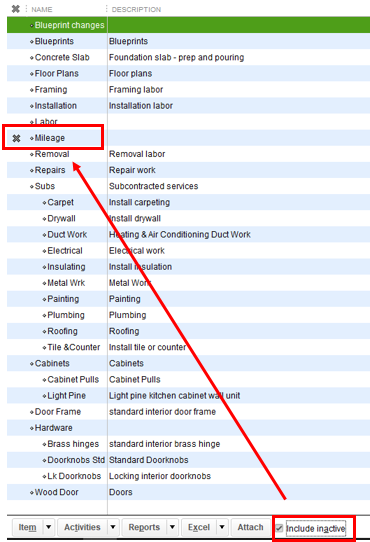Select the Painting sub-item name
Screen dimensions: 370x542
point(63,299)
